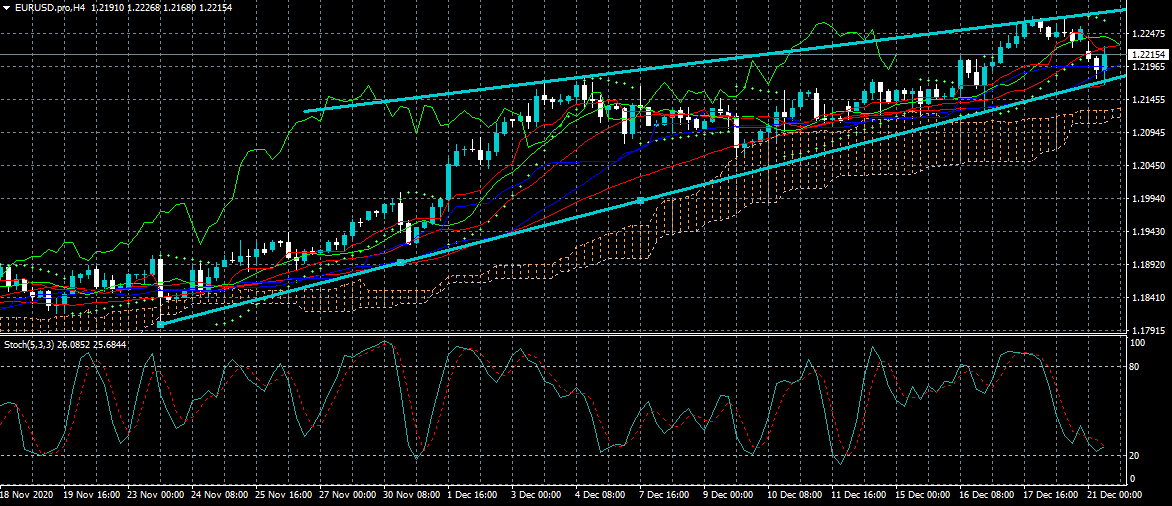This screenshot has width=1172, height=506.
Task: Click the 1 Dec 16:00 time label
Action: coord(473,495)
